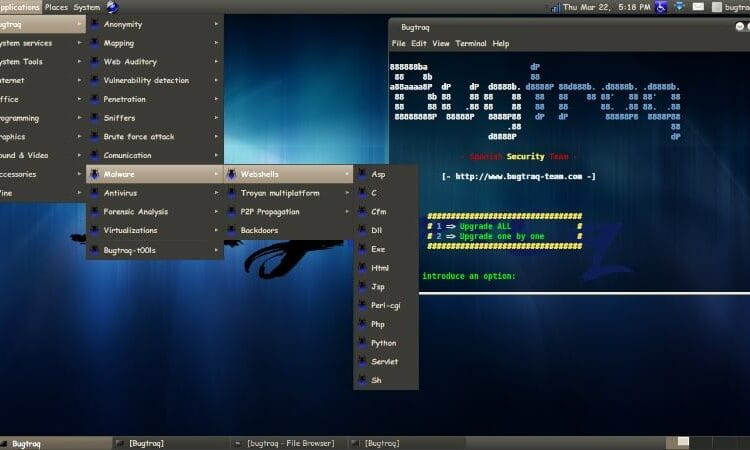
Task: Click the accessibility icon in top panel
Action: tap(661, 7)
